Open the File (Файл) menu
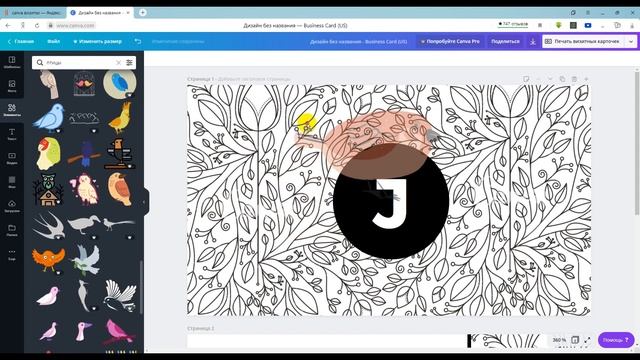 coord(53,41)
